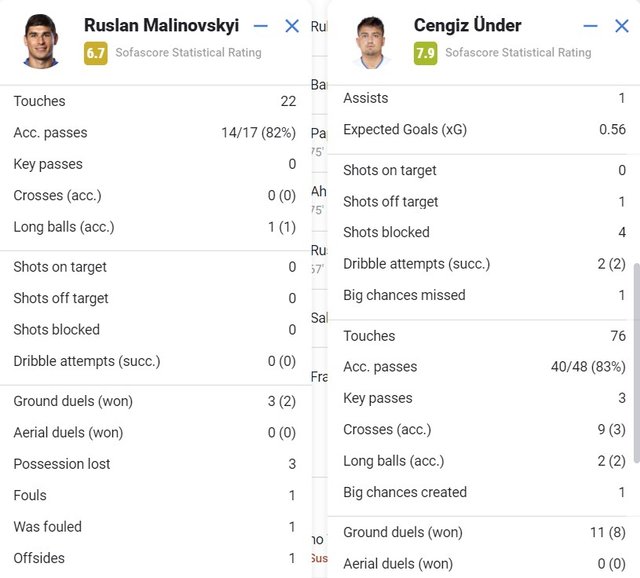640x578 pixels.
Task: Click the 6.7 rating badge
Action: click(x=96, y=53)
